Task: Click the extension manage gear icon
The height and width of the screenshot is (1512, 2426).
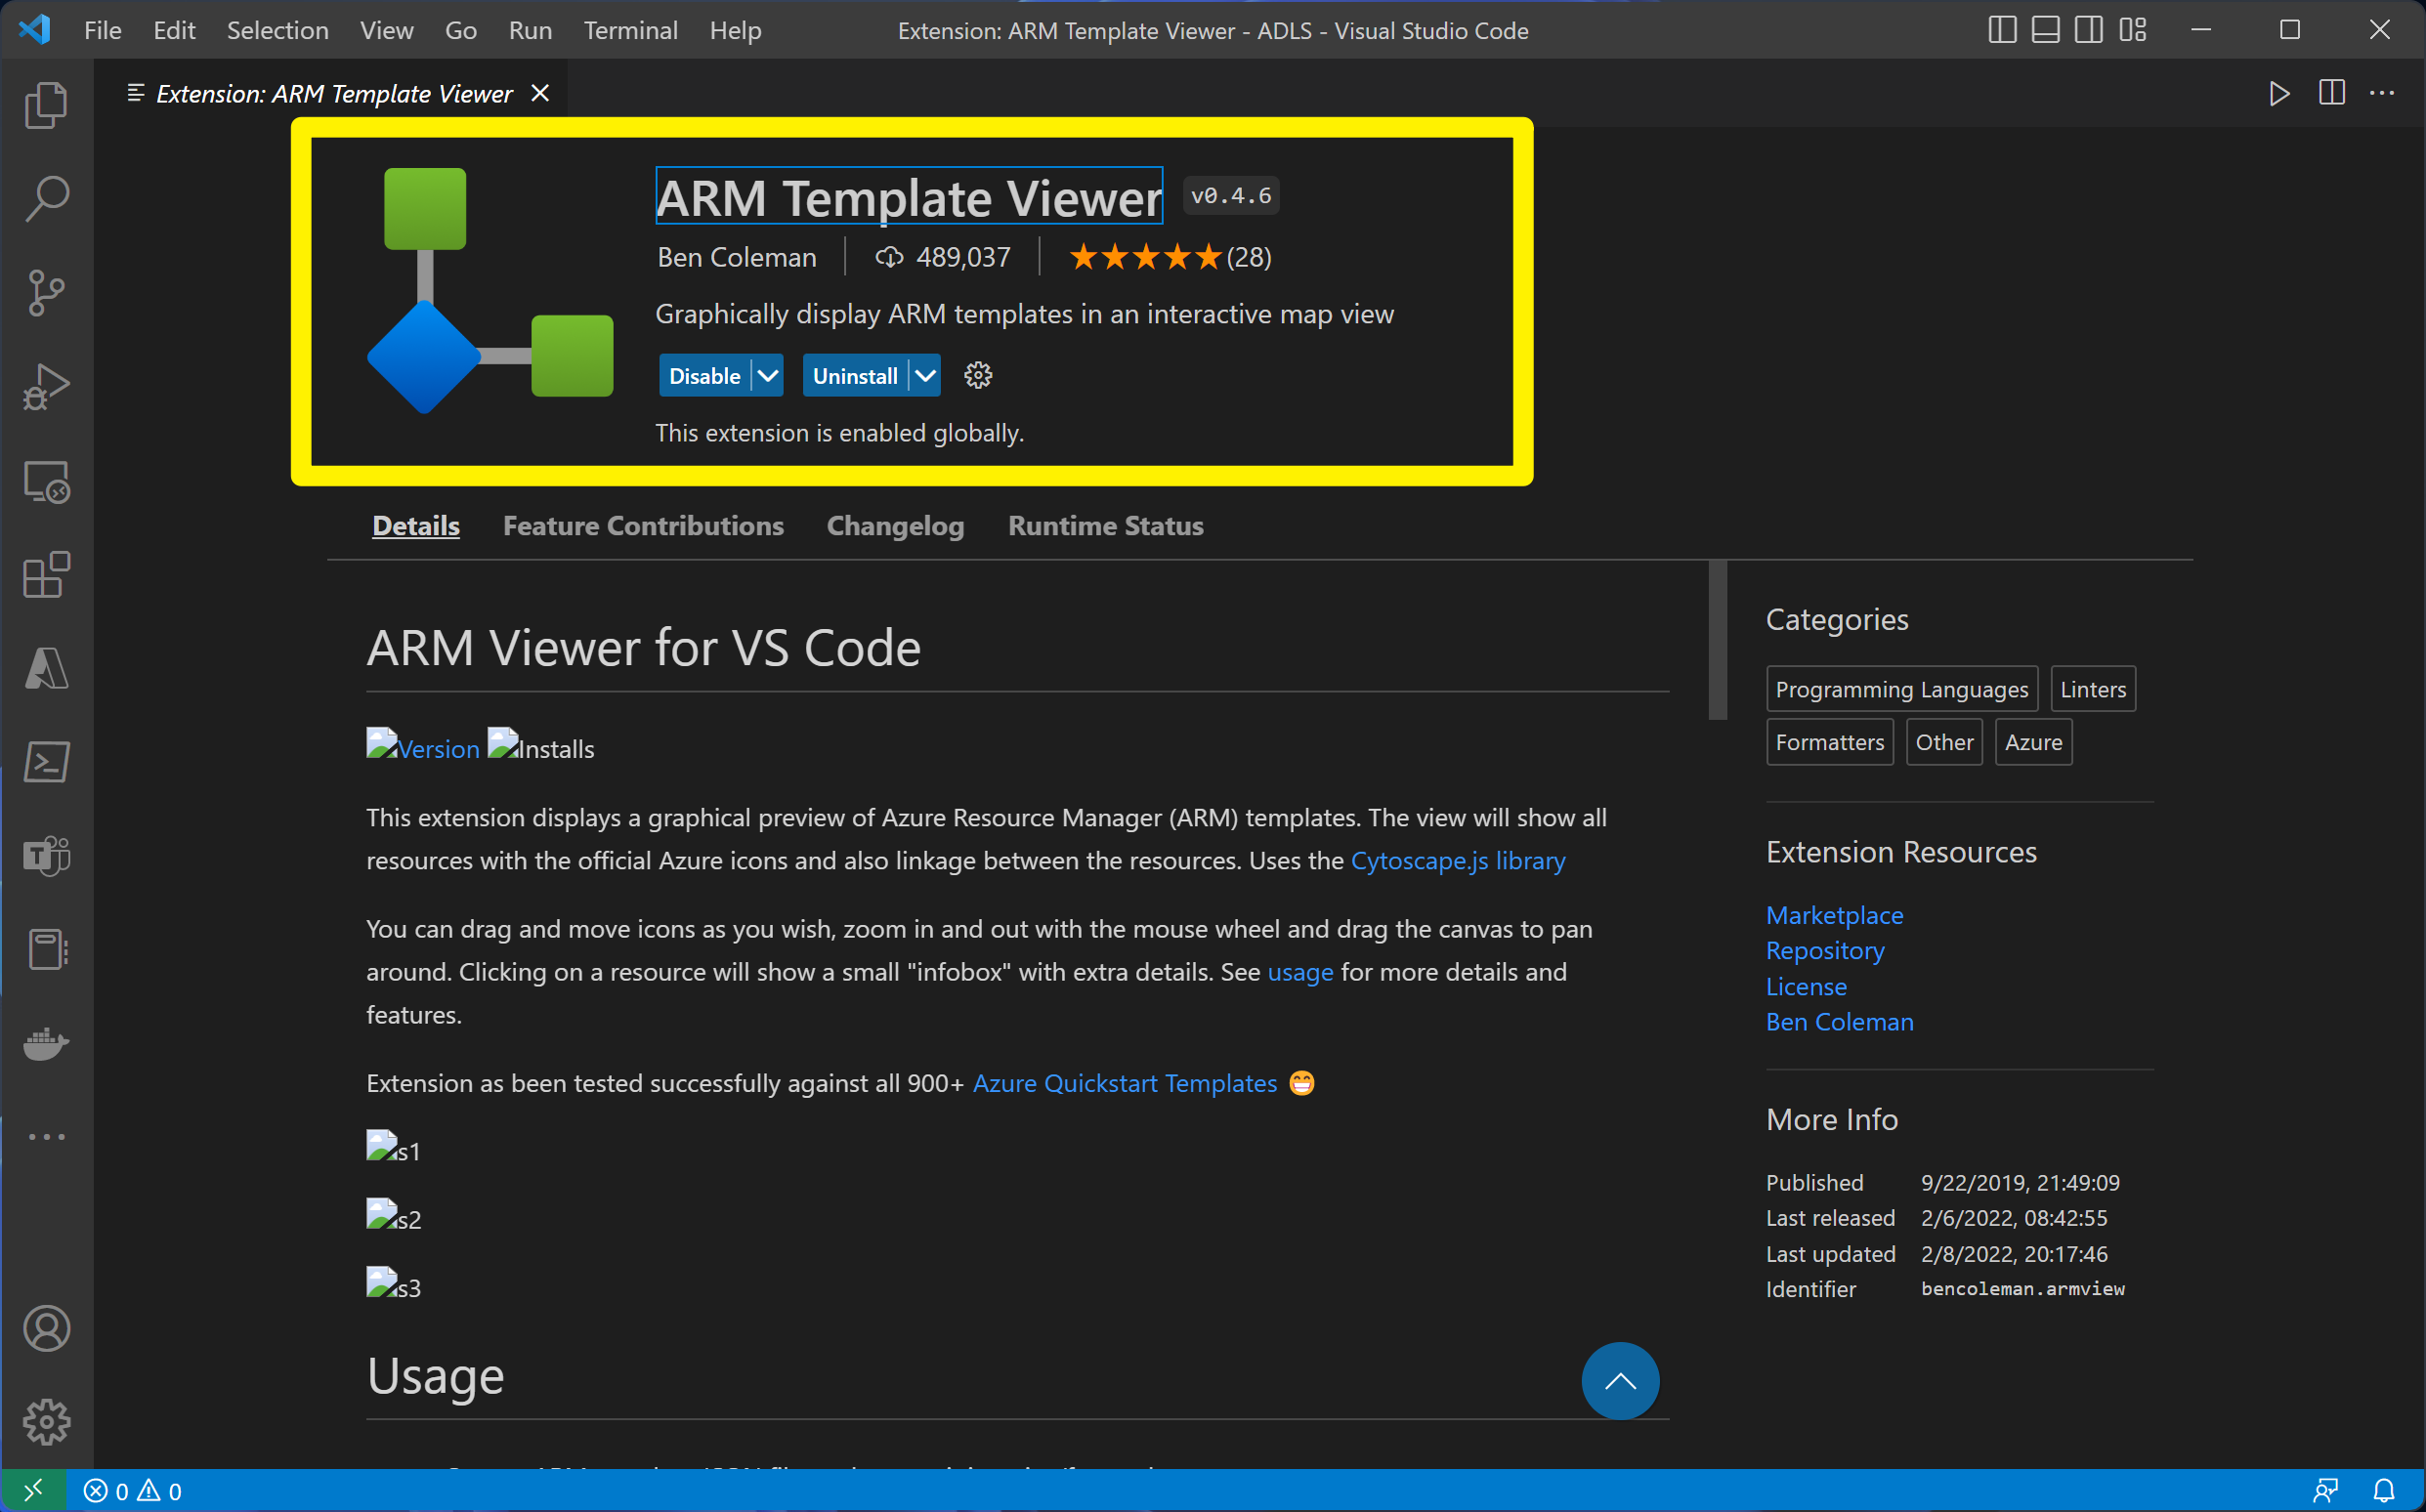Action: click(x=977, y=376)
